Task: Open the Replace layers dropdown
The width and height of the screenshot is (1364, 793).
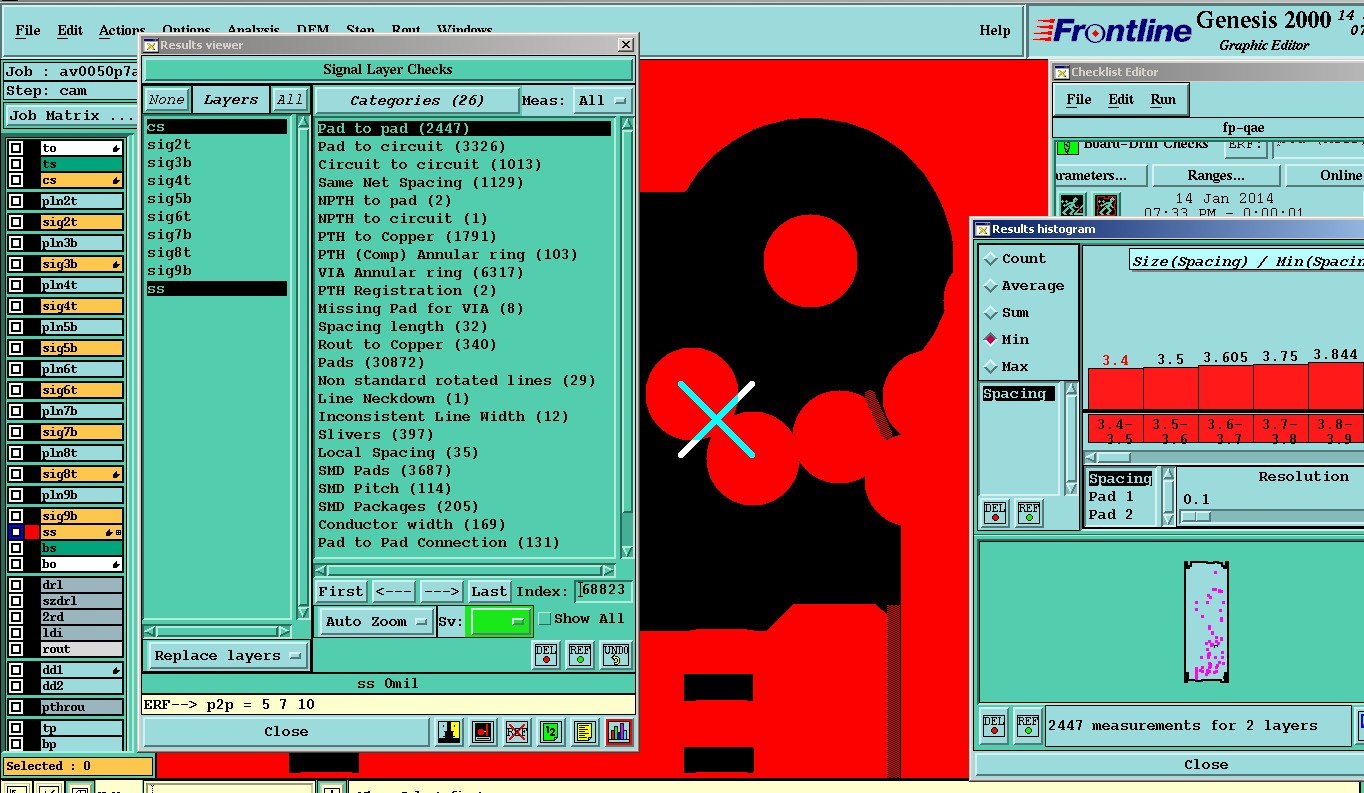Action: [x=227, y=656]
